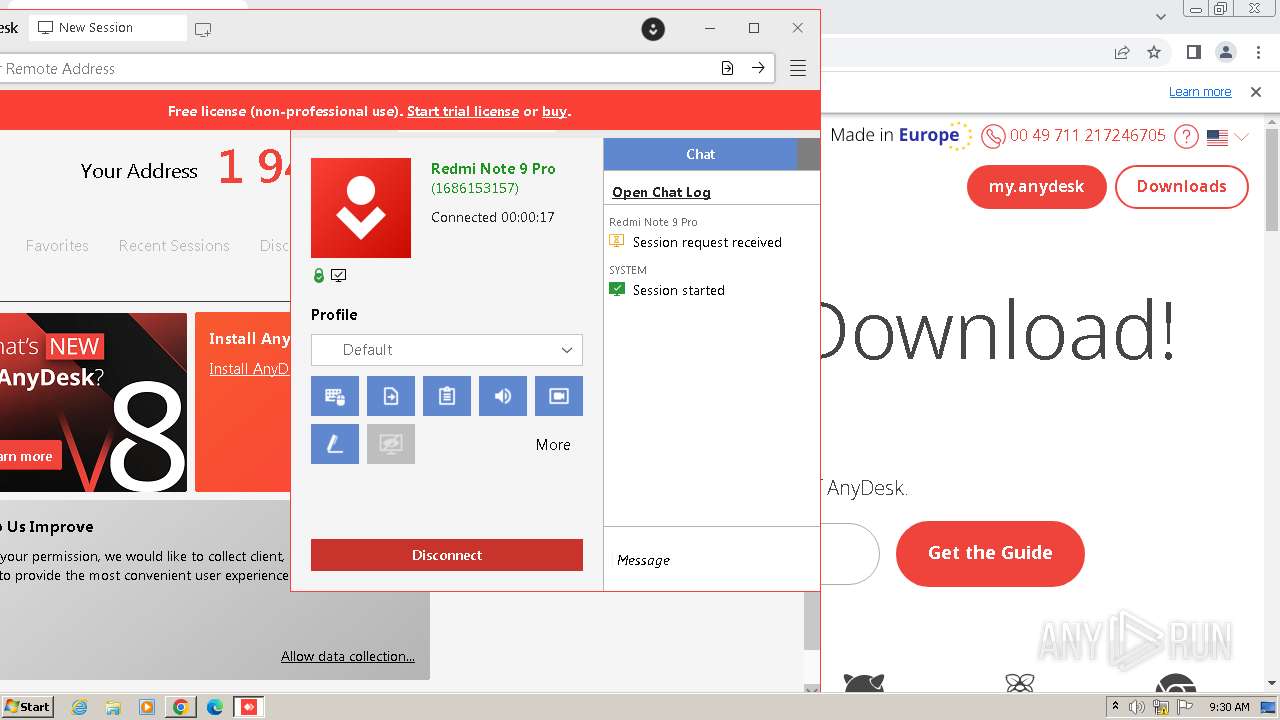Click the chat Message input field
The image size is (1280, 720).
(712, 560)
